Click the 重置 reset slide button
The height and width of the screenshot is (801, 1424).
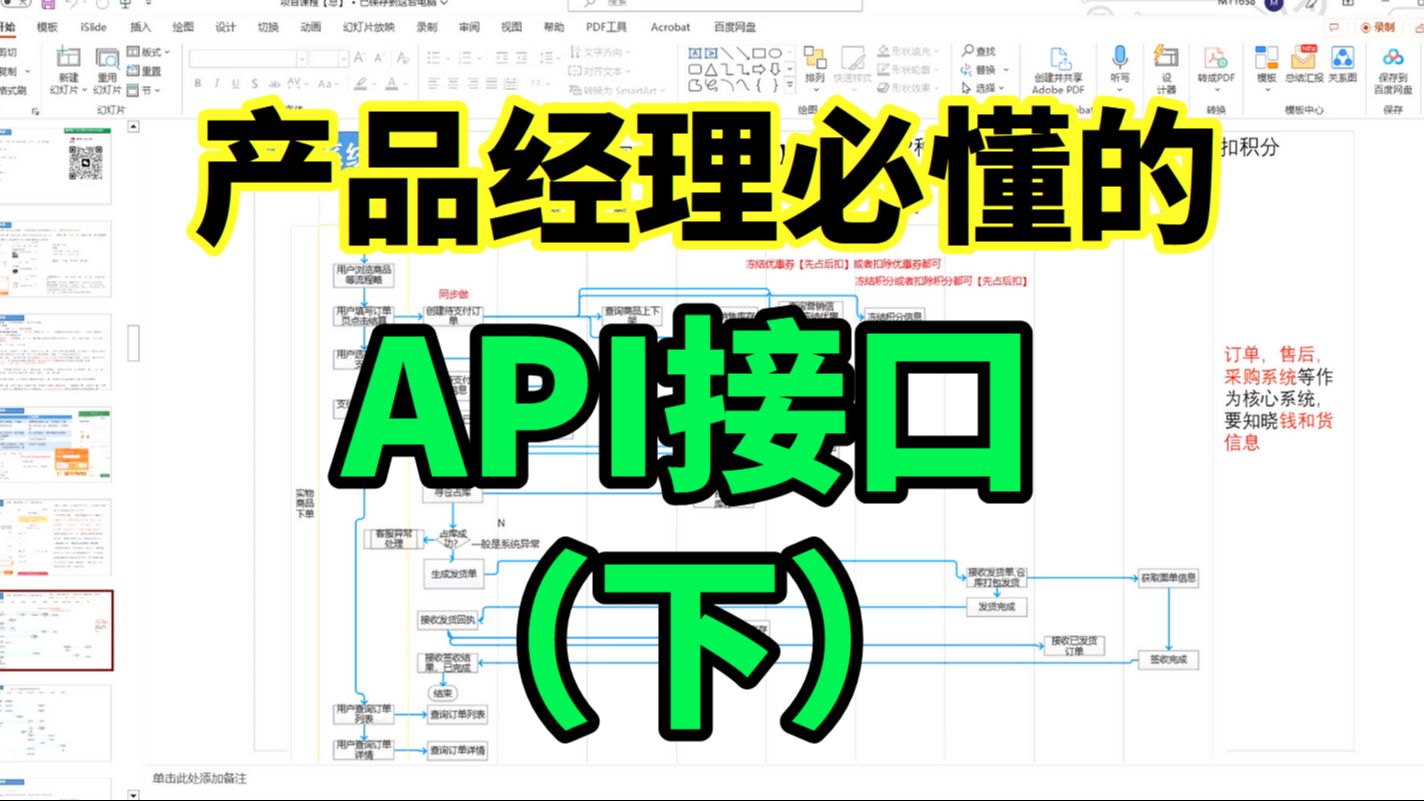point(144,71)
